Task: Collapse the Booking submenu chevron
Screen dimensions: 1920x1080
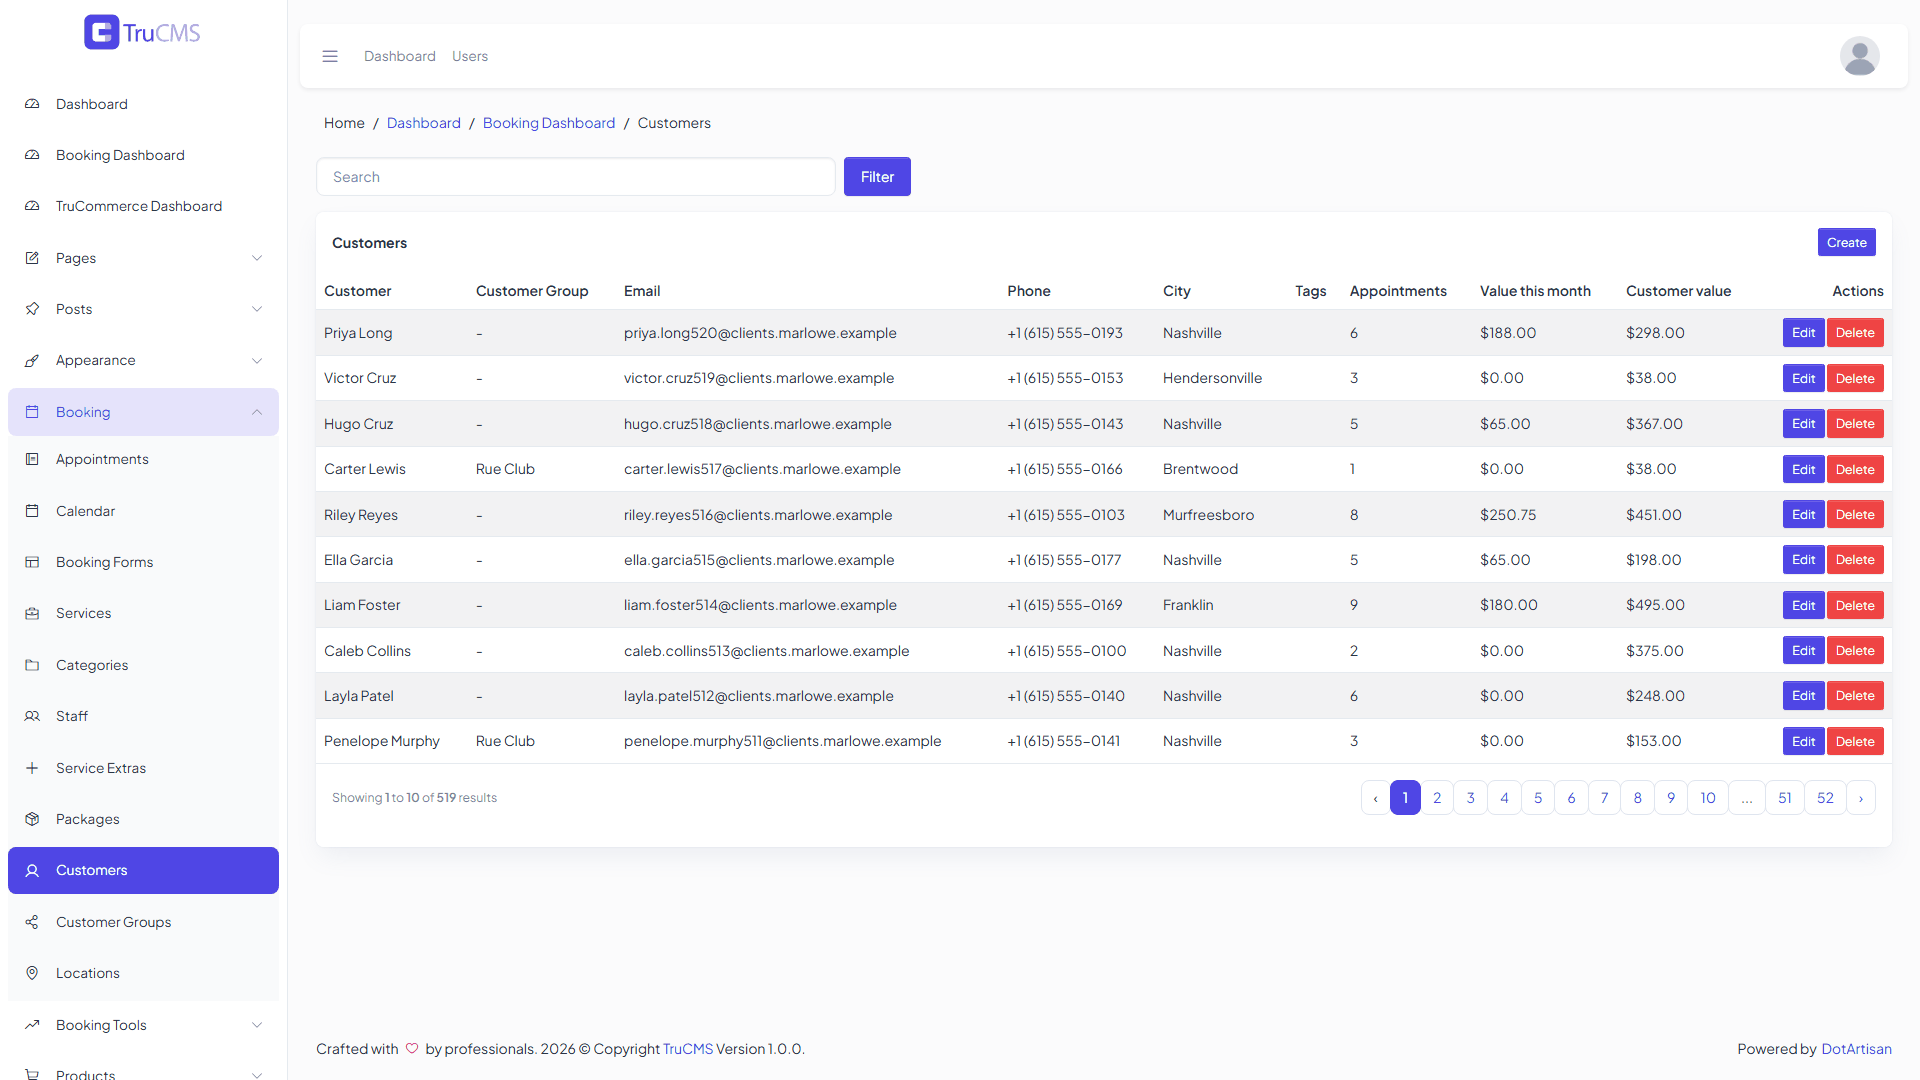Action: 257,412
